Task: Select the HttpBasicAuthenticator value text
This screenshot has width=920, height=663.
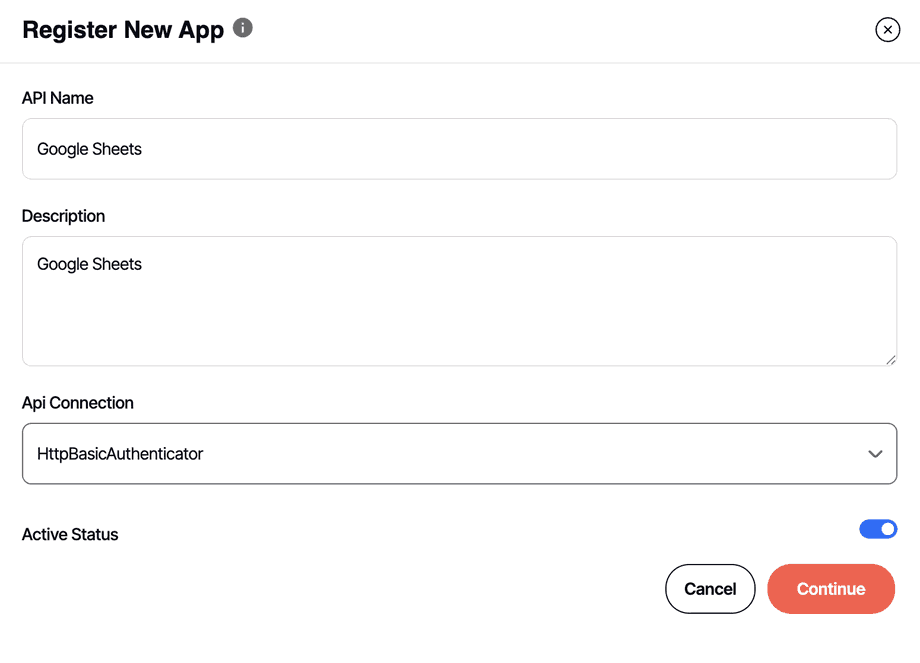Action: point(120,454)
